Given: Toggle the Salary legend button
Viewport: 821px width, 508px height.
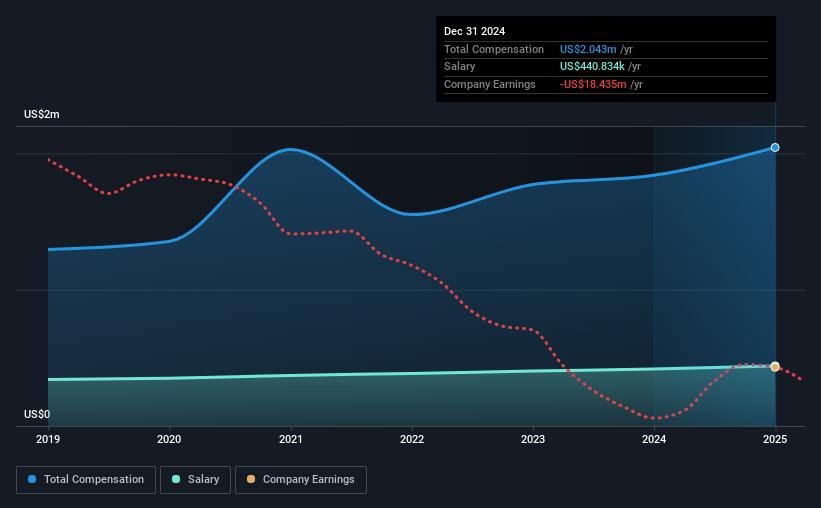Looking at the screenshot, I should pyautogui.click(x=195, y=480).
